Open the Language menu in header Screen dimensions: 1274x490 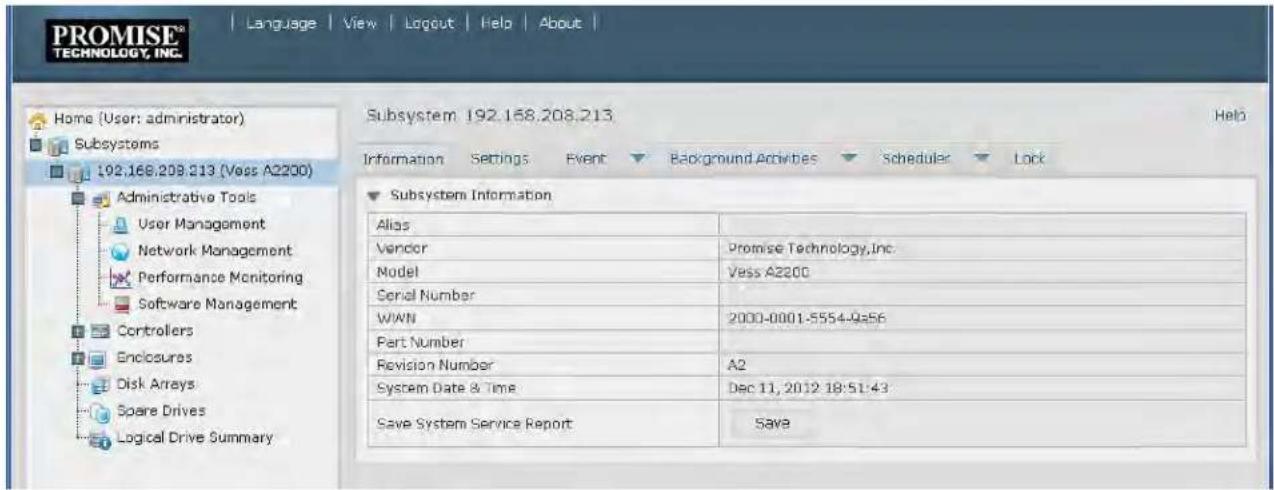tap(279, 22)
